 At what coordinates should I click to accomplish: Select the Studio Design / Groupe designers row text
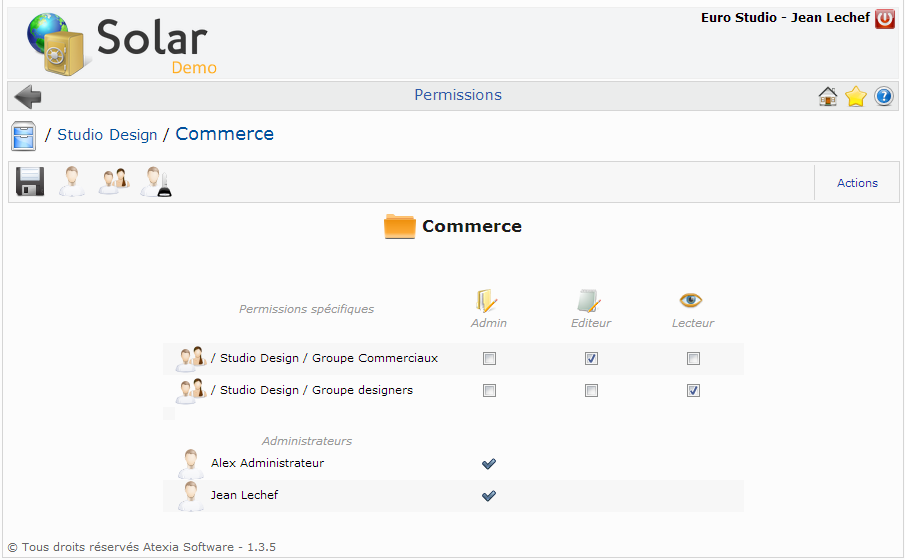312,391
